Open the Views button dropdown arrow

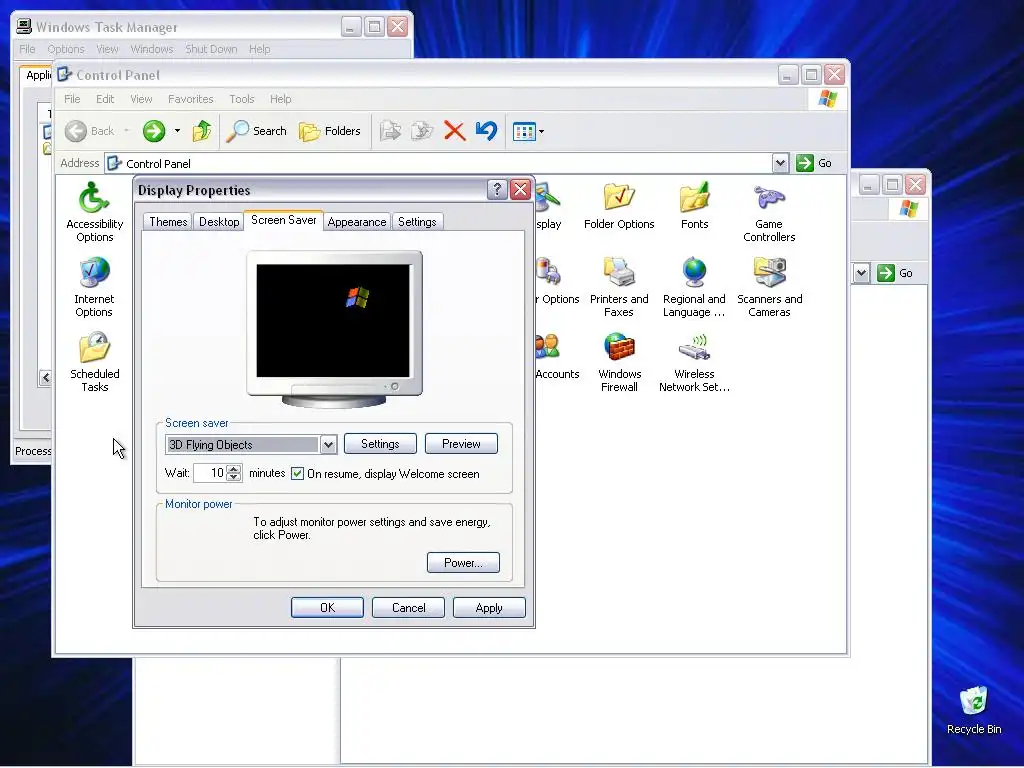tap(541, 131)
